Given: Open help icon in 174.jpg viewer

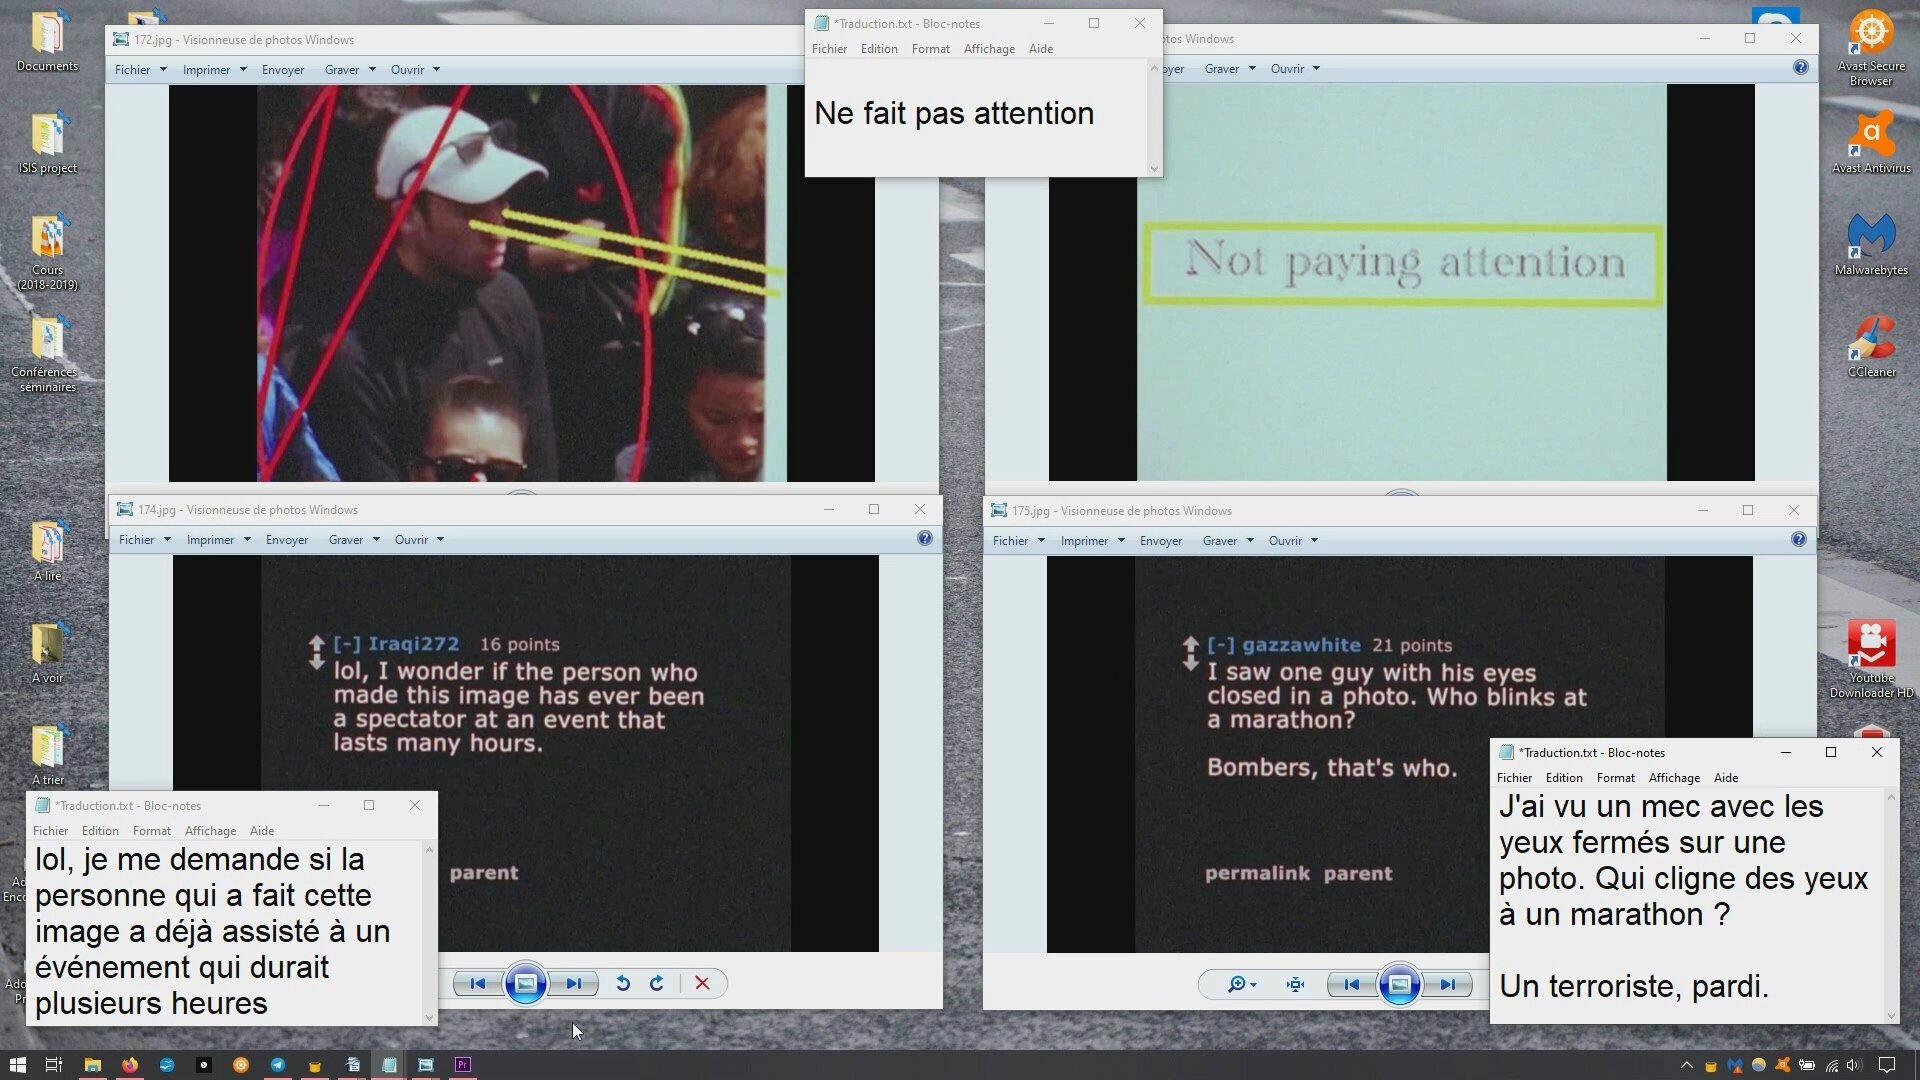Looking at the screenshot, I should click(x=924, y=539).
